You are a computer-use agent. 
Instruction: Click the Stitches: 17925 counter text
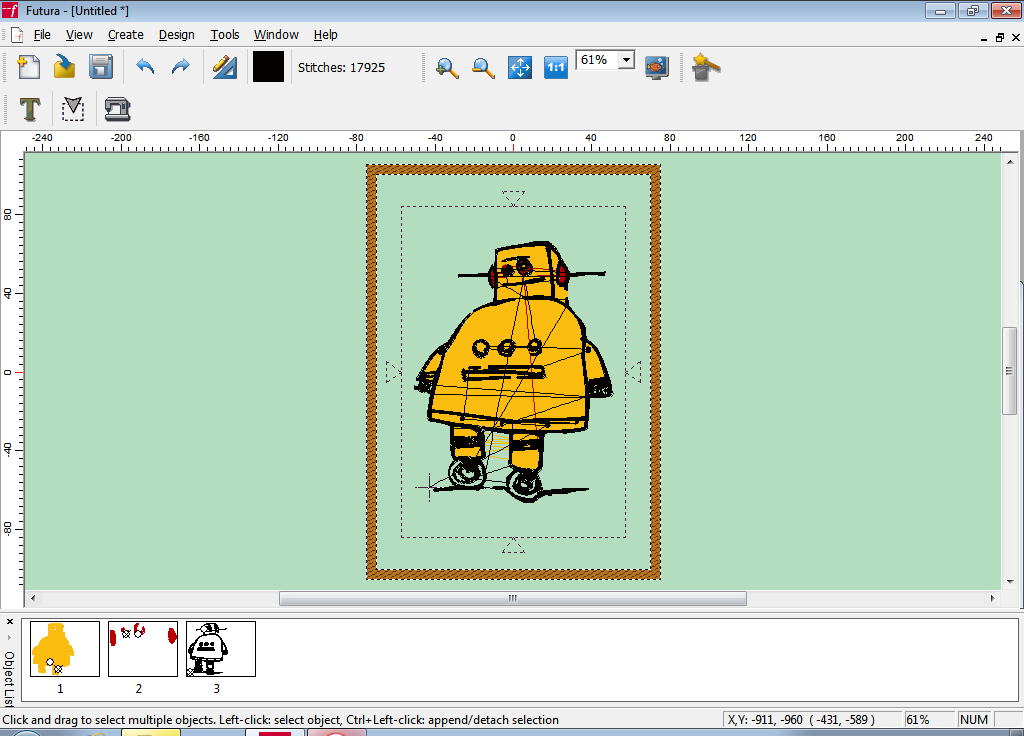[x=342, y=67]
